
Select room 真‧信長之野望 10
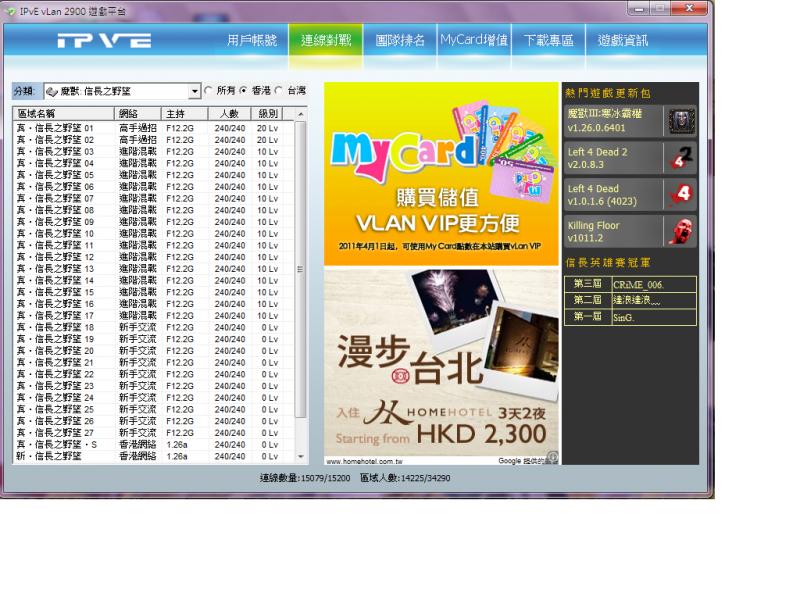pos(154,234)
